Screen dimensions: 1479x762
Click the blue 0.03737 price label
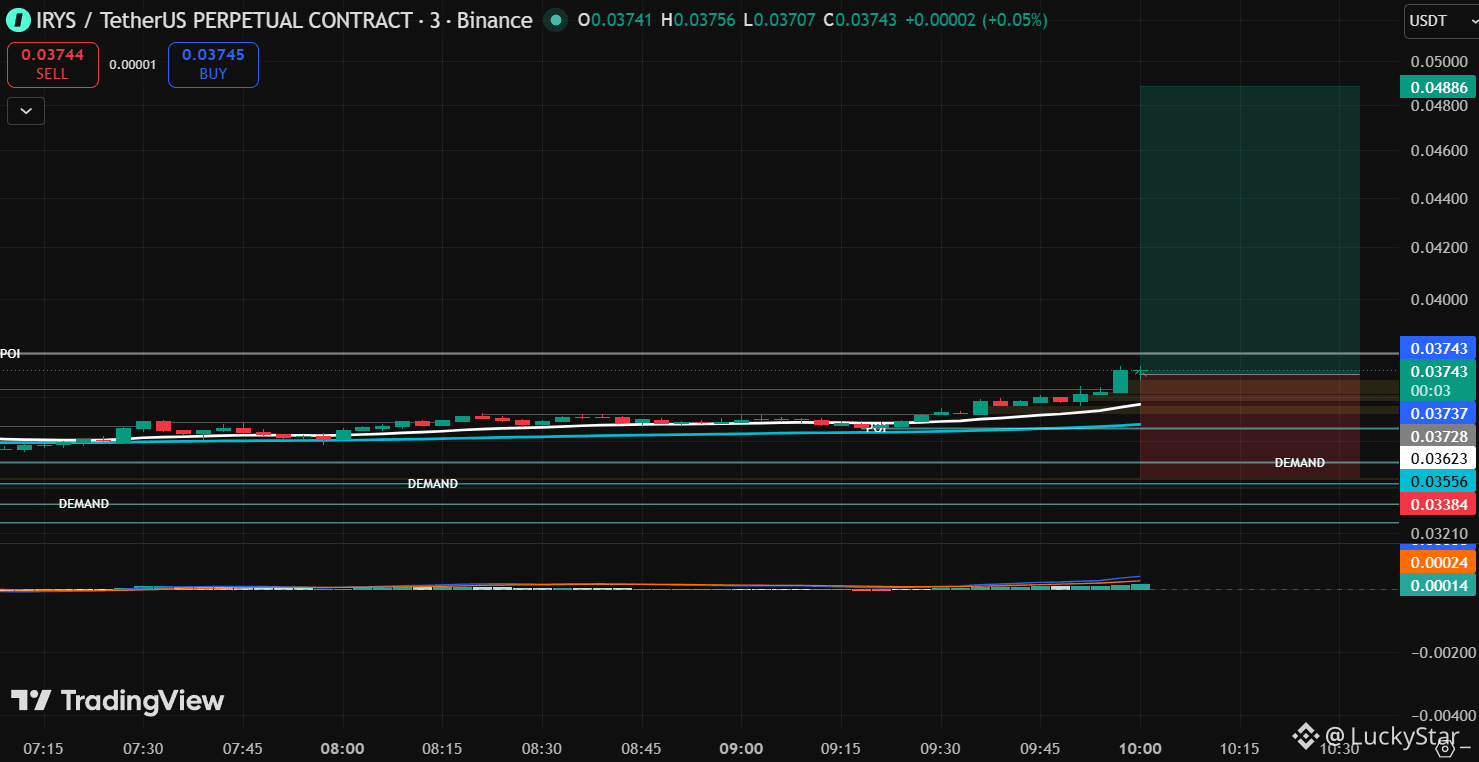click(x=1439, y=413)
